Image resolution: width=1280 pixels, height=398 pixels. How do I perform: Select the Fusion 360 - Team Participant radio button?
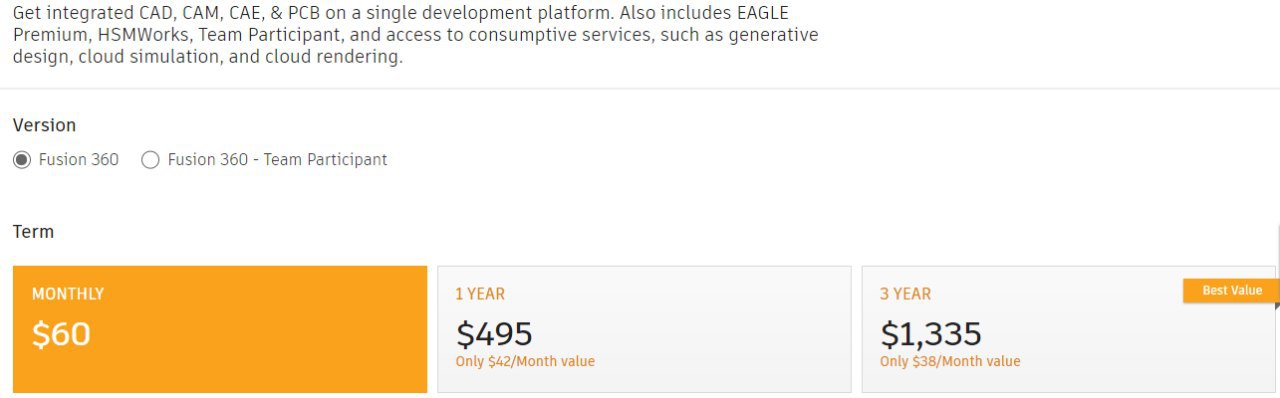pyautogui.click(x=150, y=160)
